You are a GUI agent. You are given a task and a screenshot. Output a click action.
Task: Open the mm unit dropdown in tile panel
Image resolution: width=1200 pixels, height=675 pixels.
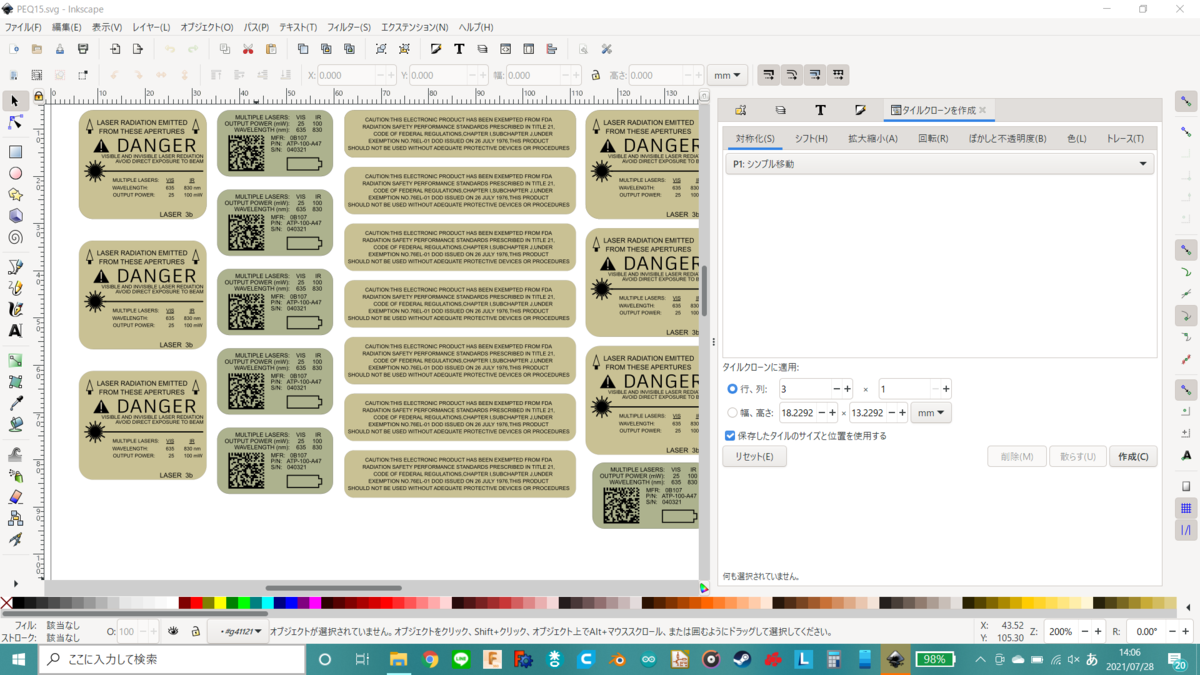pos(930,412)
